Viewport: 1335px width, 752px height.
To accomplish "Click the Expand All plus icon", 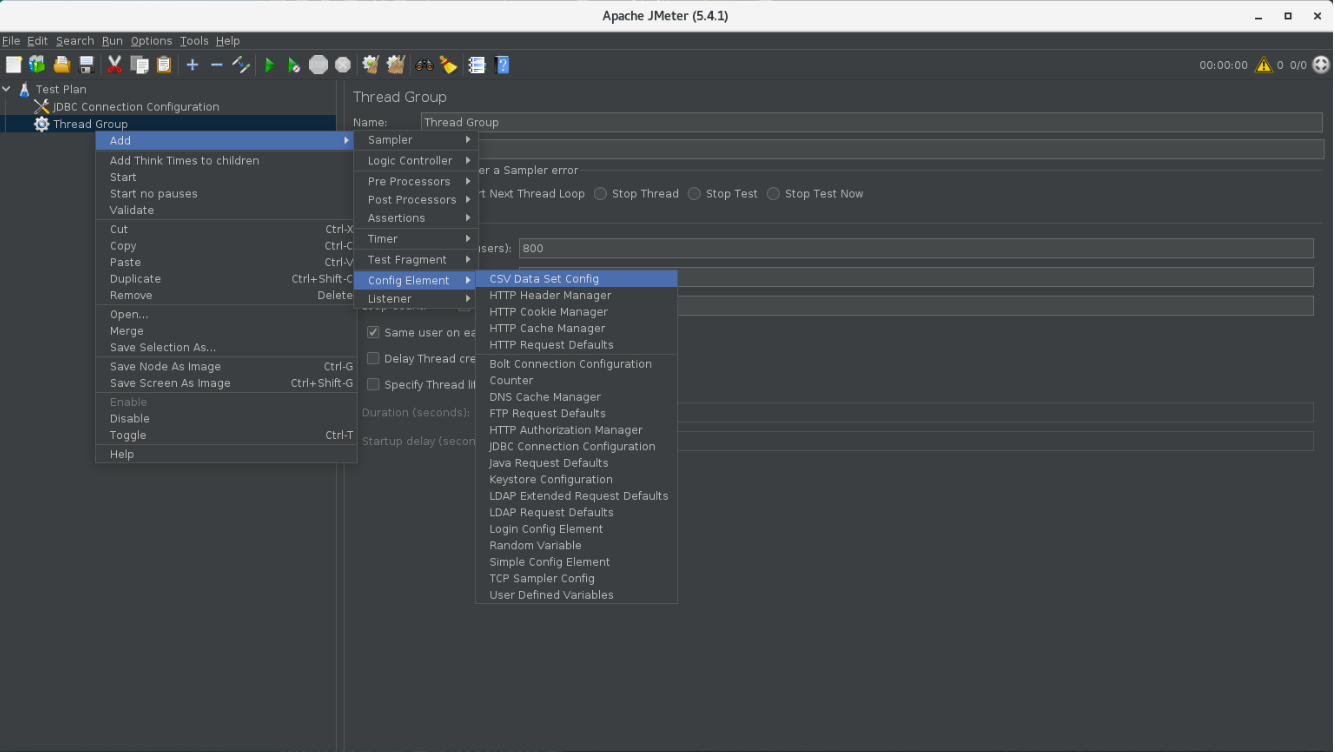I will tap(192, 65).
